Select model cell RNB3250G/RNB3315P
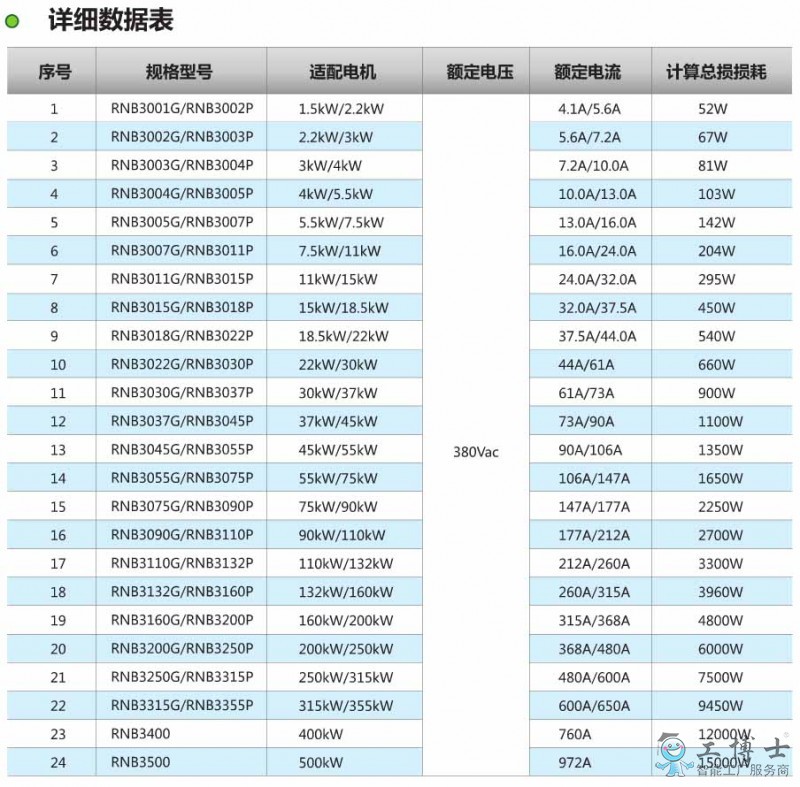The height and width of the screenshot is (787, 800). click(182, 677)
